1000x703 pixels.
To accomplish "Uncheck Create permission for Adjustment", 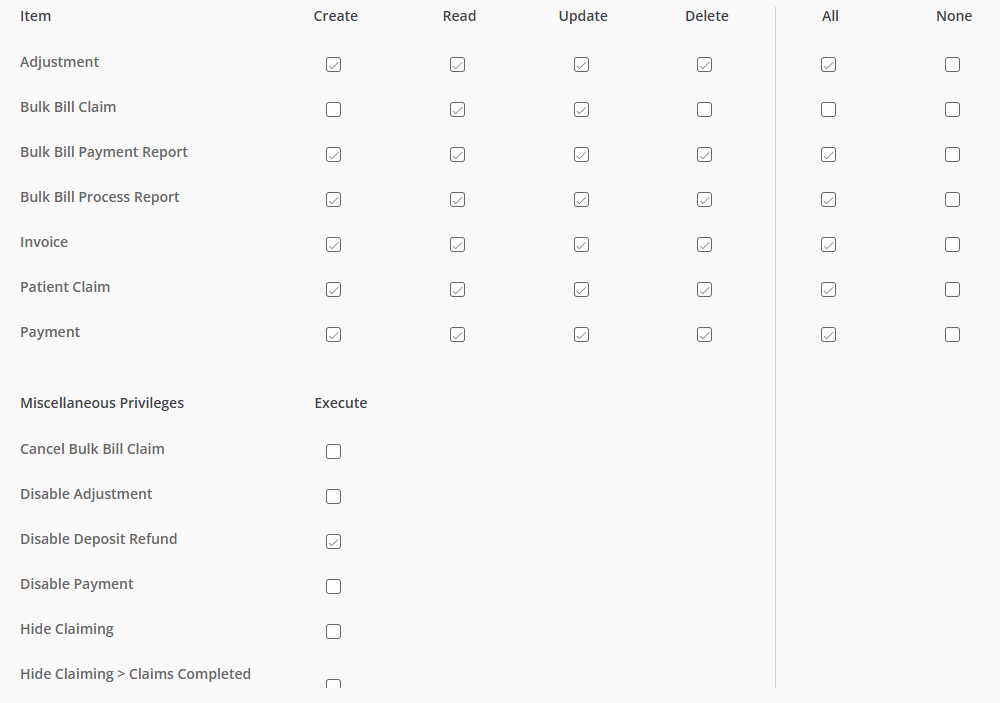I will click(334, 64).
